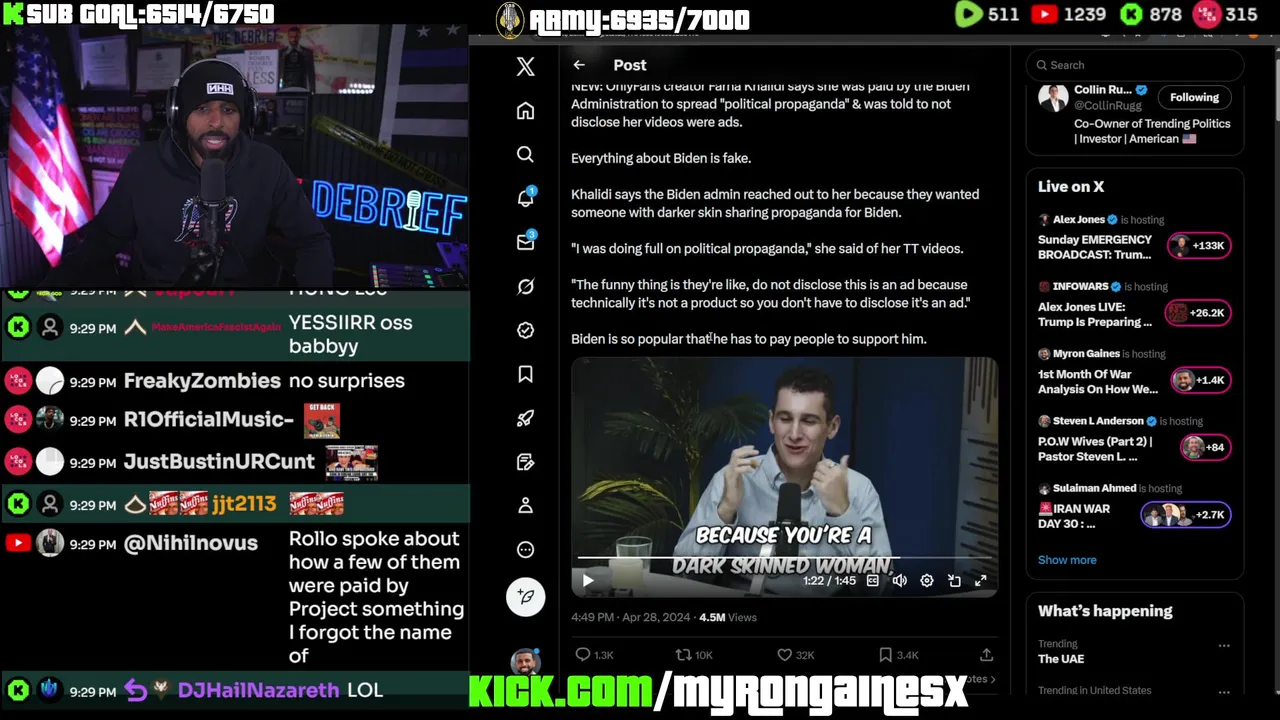Viewport: 1280px width, 720px height.
Task: Open the More circle-dots icon
Action: click(525, 550)
